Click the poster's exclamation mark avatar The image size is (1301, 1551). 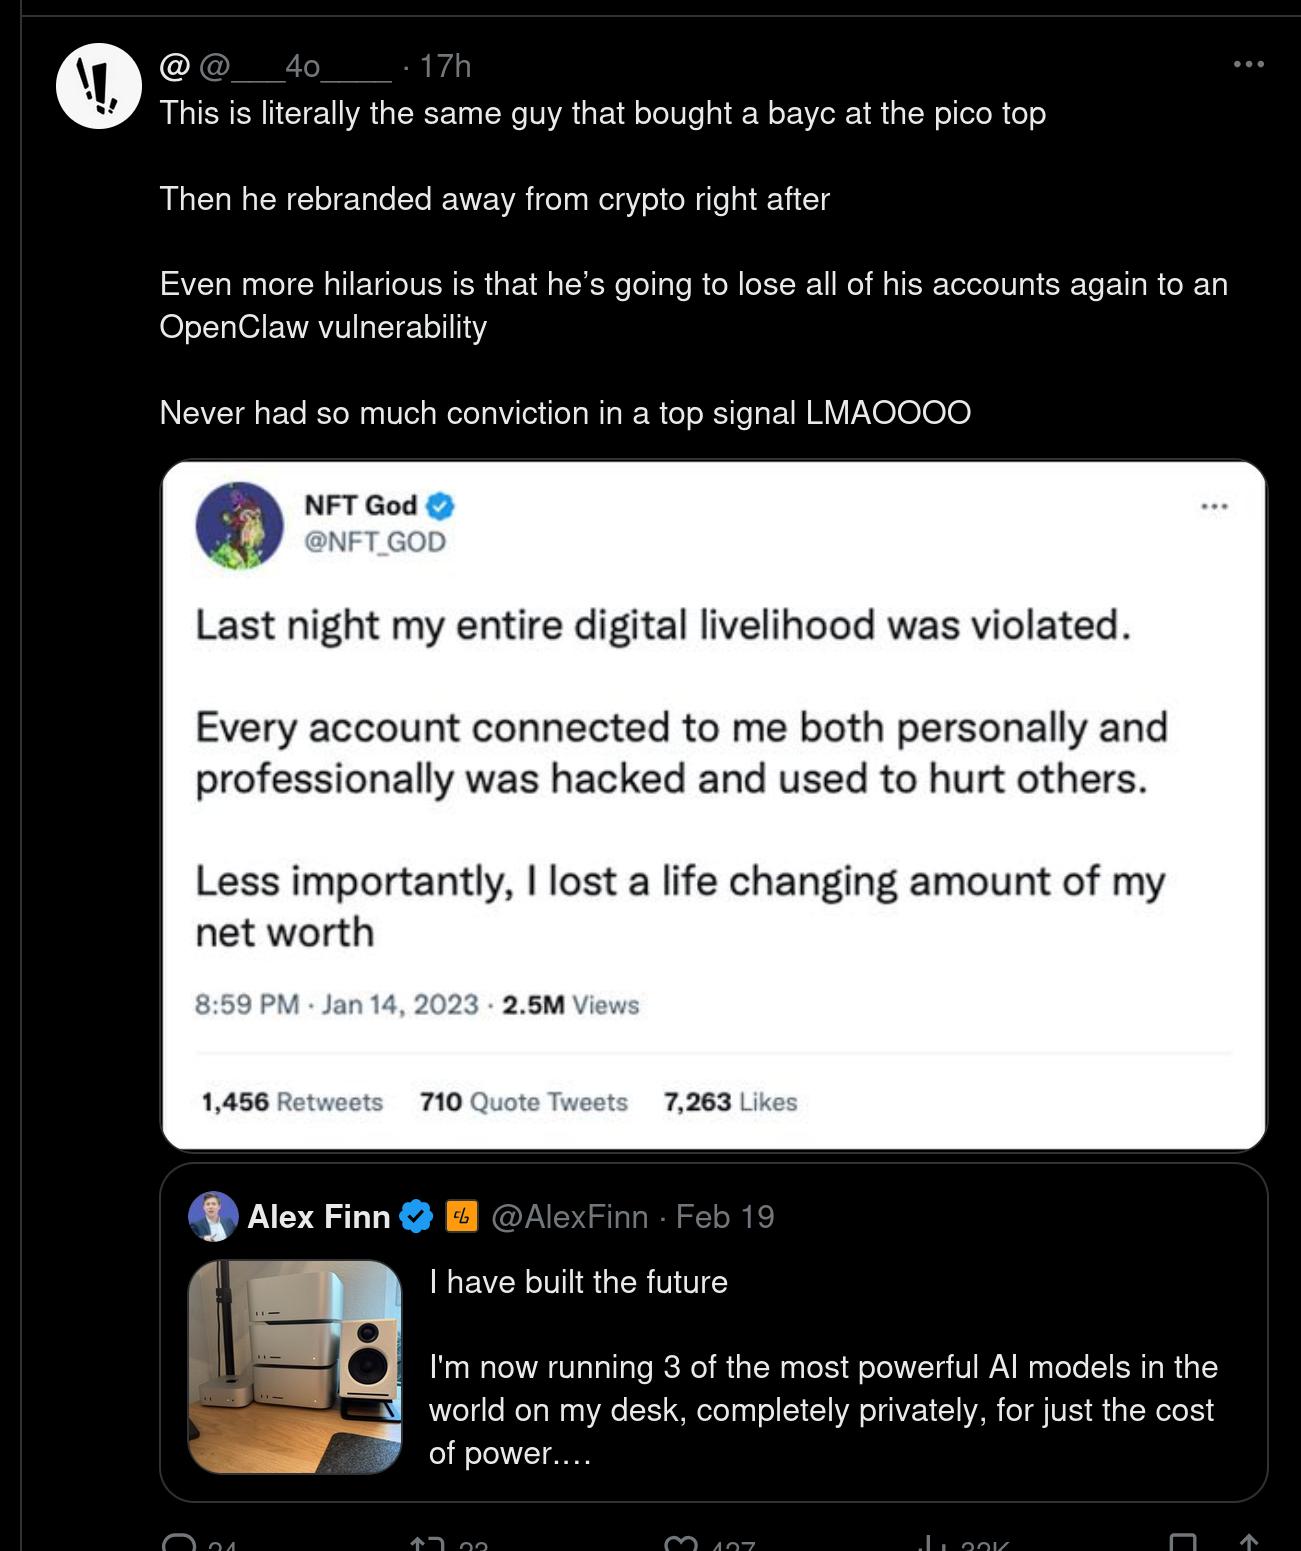98,86
